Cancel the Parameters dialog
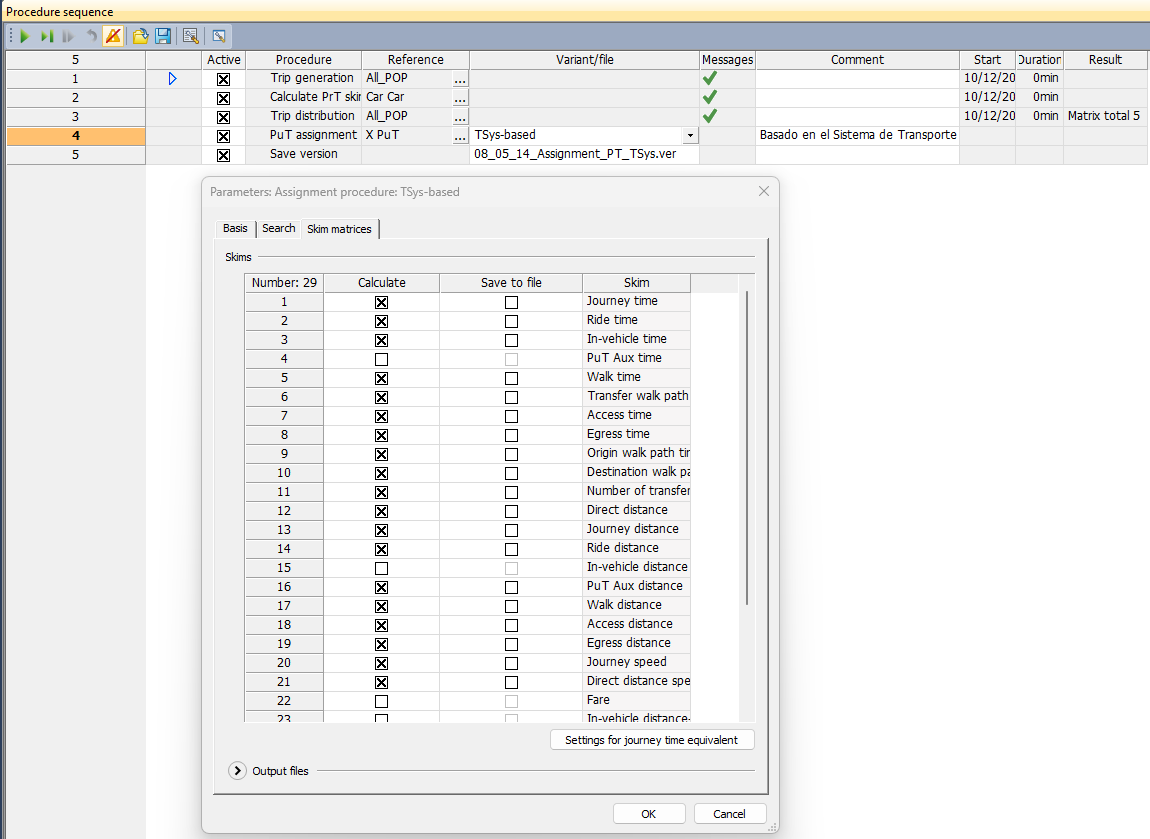Screen dimensions: 1150x839 pyautogui.click(x=729, y=813)
